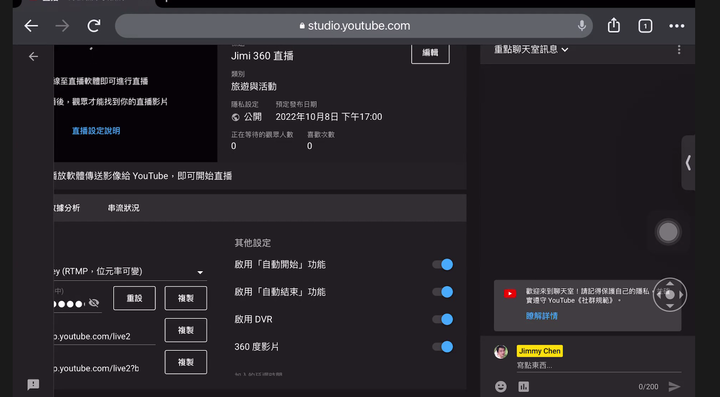720x397 pixels.
Task: Toggle the 啟用「自動結束」功能 switch
Action: [443, 292]
